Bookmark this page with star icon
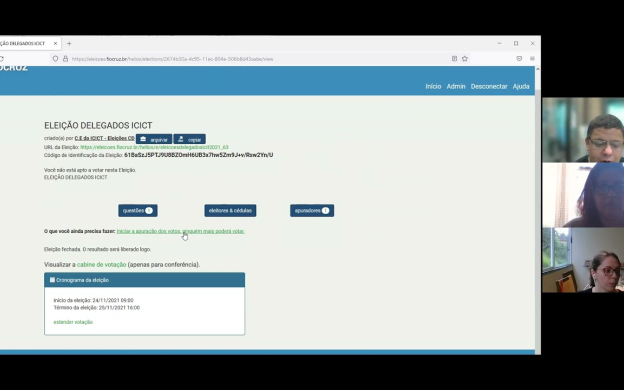The height and width of the screenshot is (390, 624). (x=464, y=58)
